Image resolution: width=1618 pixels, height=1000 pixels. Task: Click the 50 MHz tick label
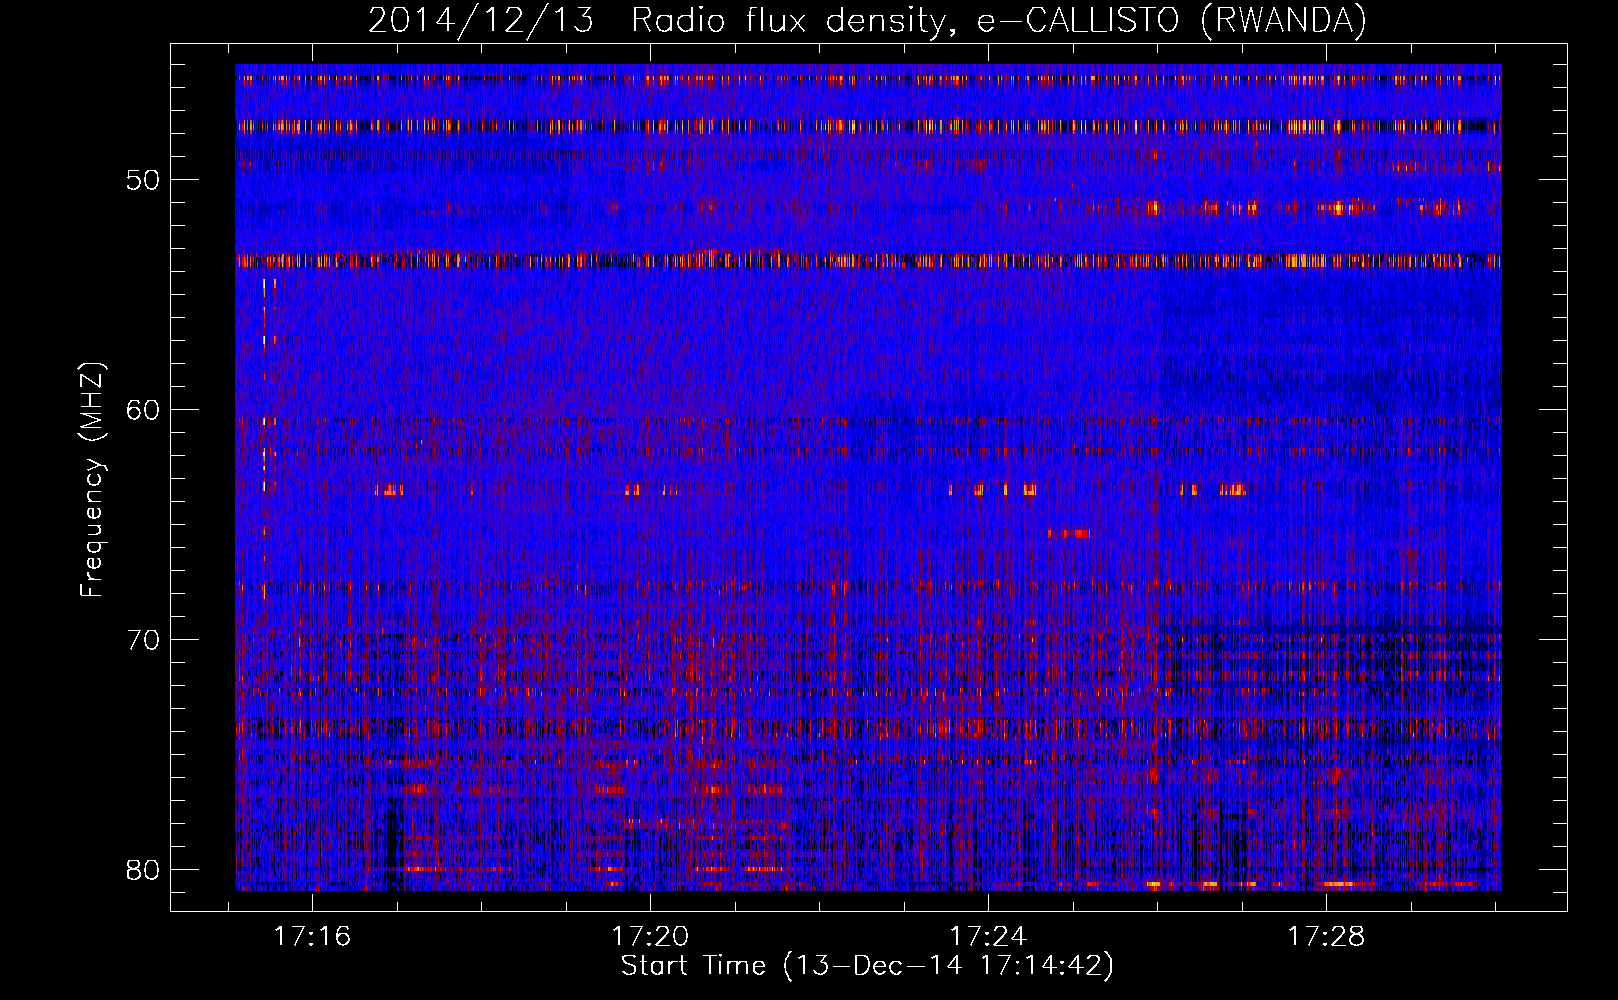(x=143, y=180)
